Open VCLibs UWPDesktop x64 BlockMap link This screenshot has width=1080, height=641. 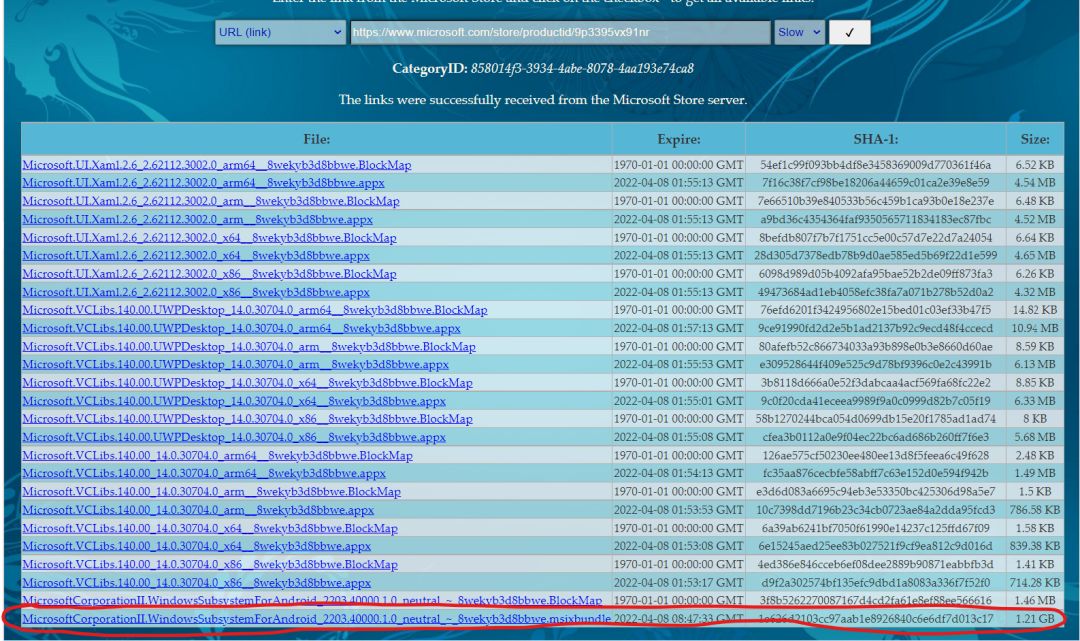coord(247,383)
